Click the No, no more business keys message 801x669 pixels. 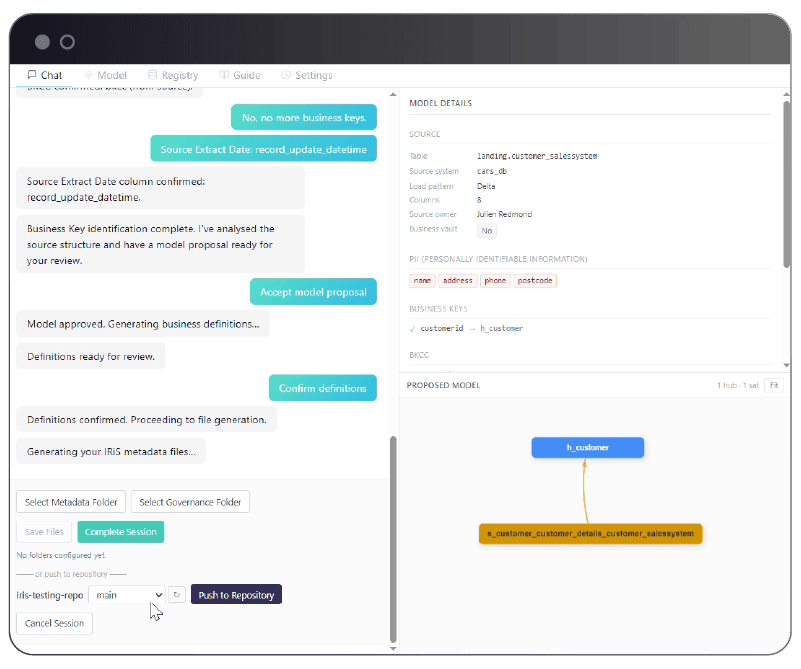[x=304, y=117]
